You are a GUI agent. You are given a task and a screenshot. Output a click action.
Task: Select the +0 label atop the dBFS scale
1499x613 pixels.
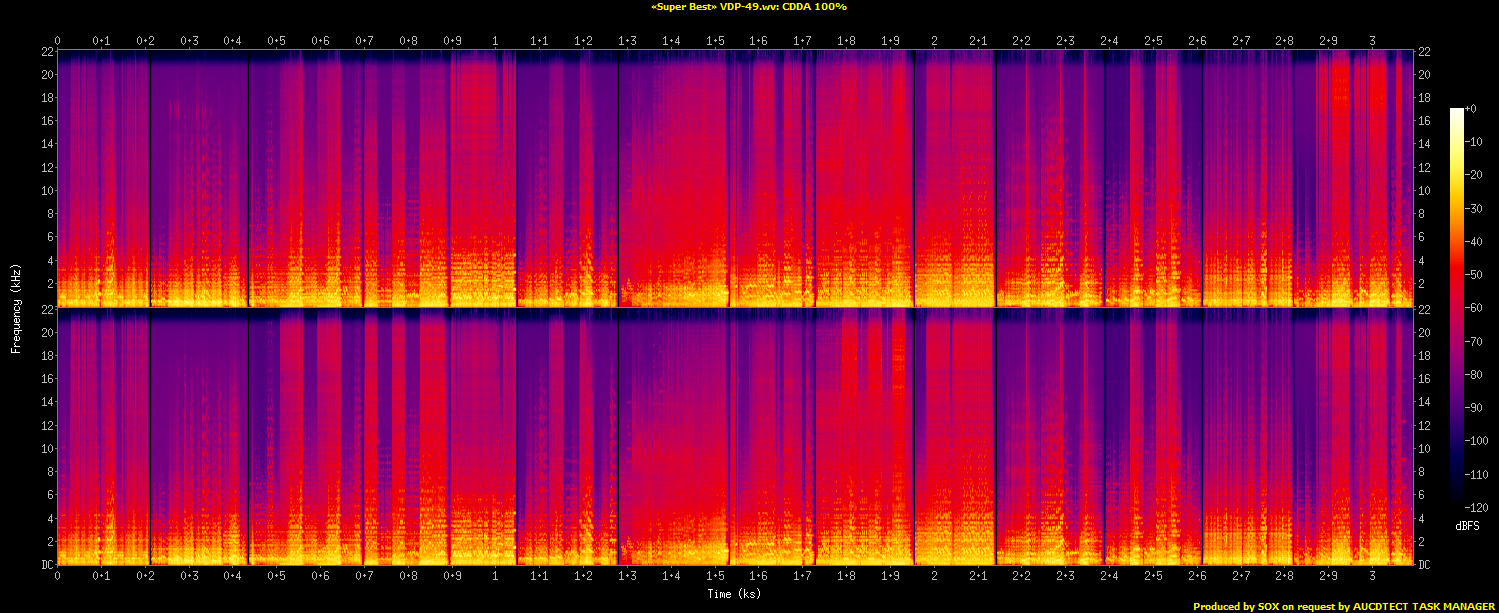1470,108
